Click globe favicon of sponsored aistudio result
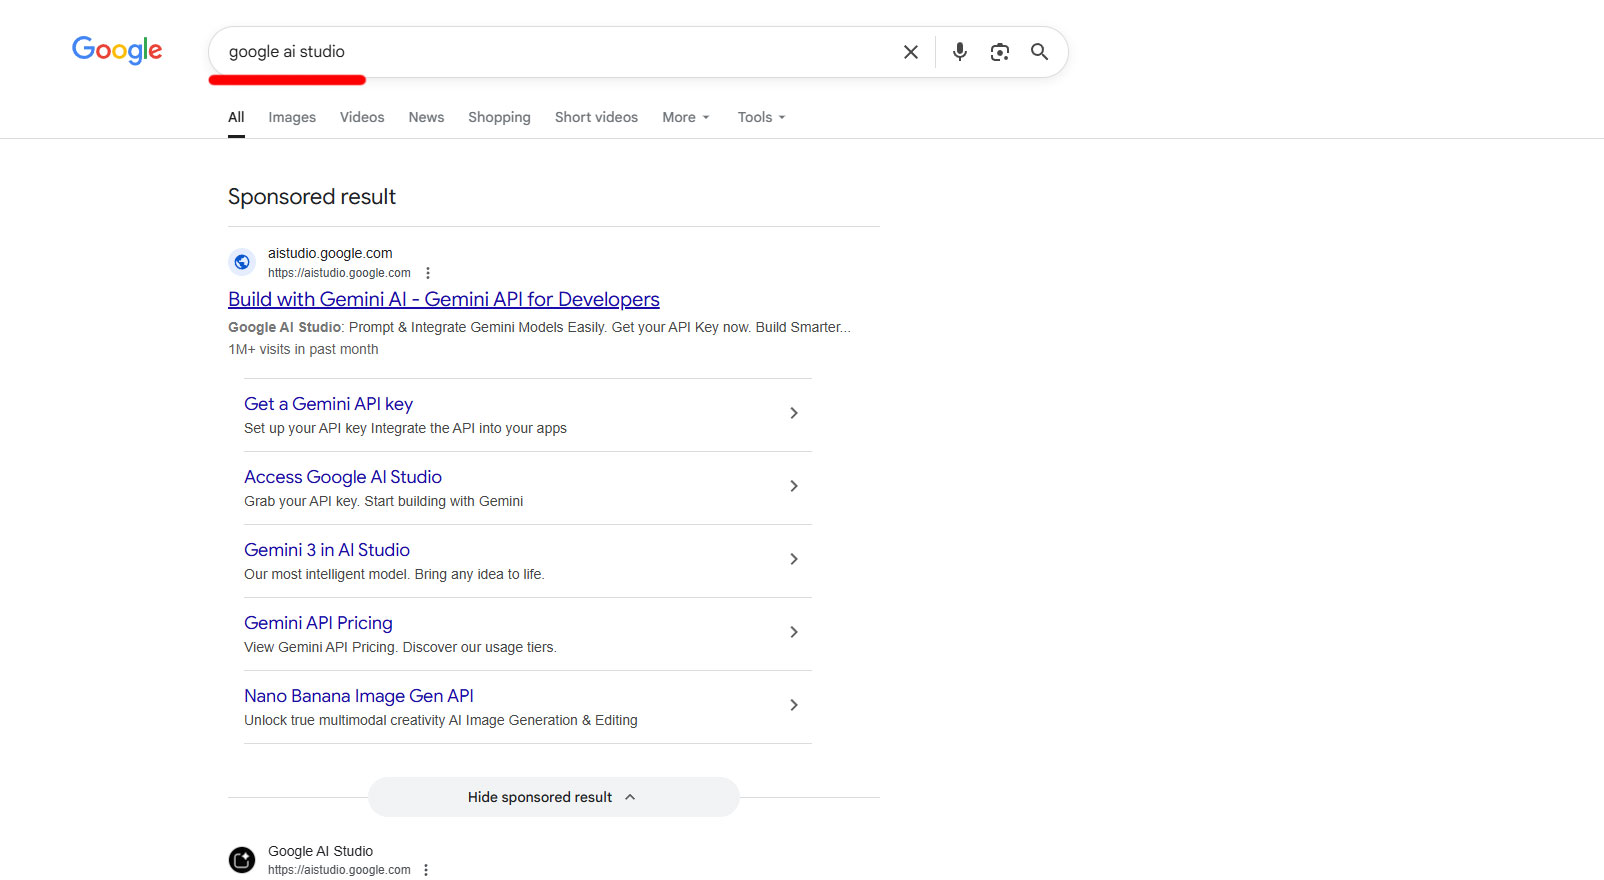This screenshot has width=1604, height=880. [242, 262]
